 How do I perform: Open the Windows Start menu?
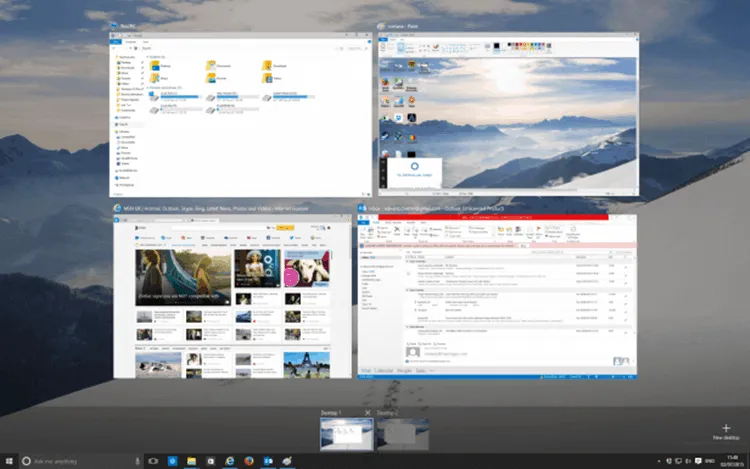tap(9, 461)
